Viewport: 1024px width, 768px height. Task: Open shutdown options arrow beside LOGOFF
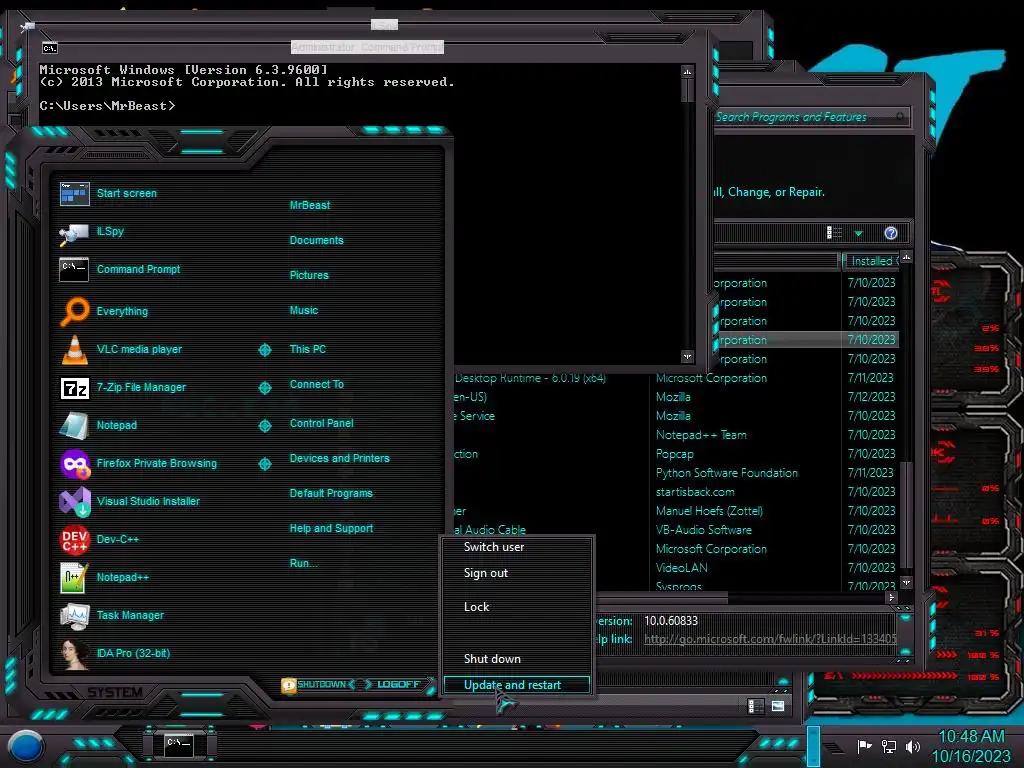pyautogui.click(x=430, y=685)
